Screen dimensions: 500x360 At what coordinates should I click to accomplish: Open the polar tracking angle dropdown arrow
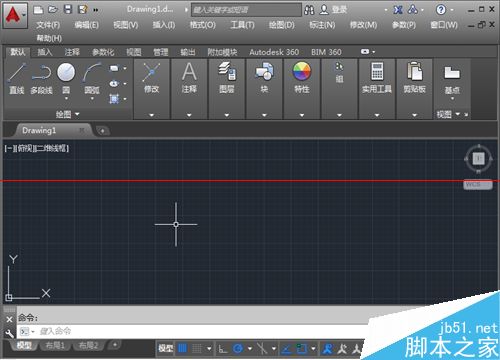click(250, 349)
